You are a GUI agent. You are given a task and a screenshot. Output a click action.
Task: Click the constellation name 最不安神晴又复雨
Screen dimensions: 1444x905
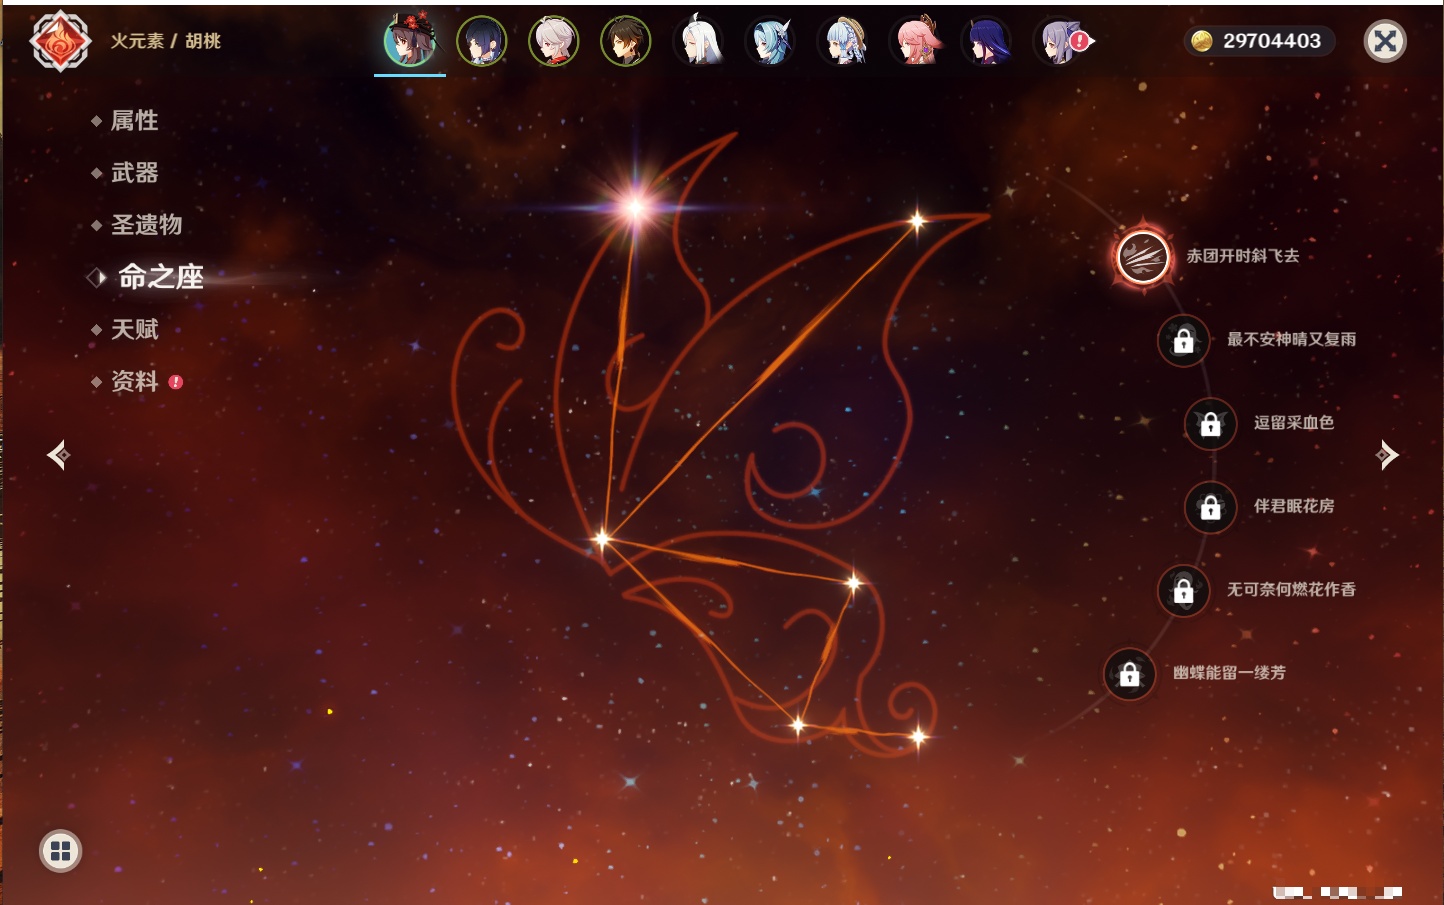point(1292,339)
